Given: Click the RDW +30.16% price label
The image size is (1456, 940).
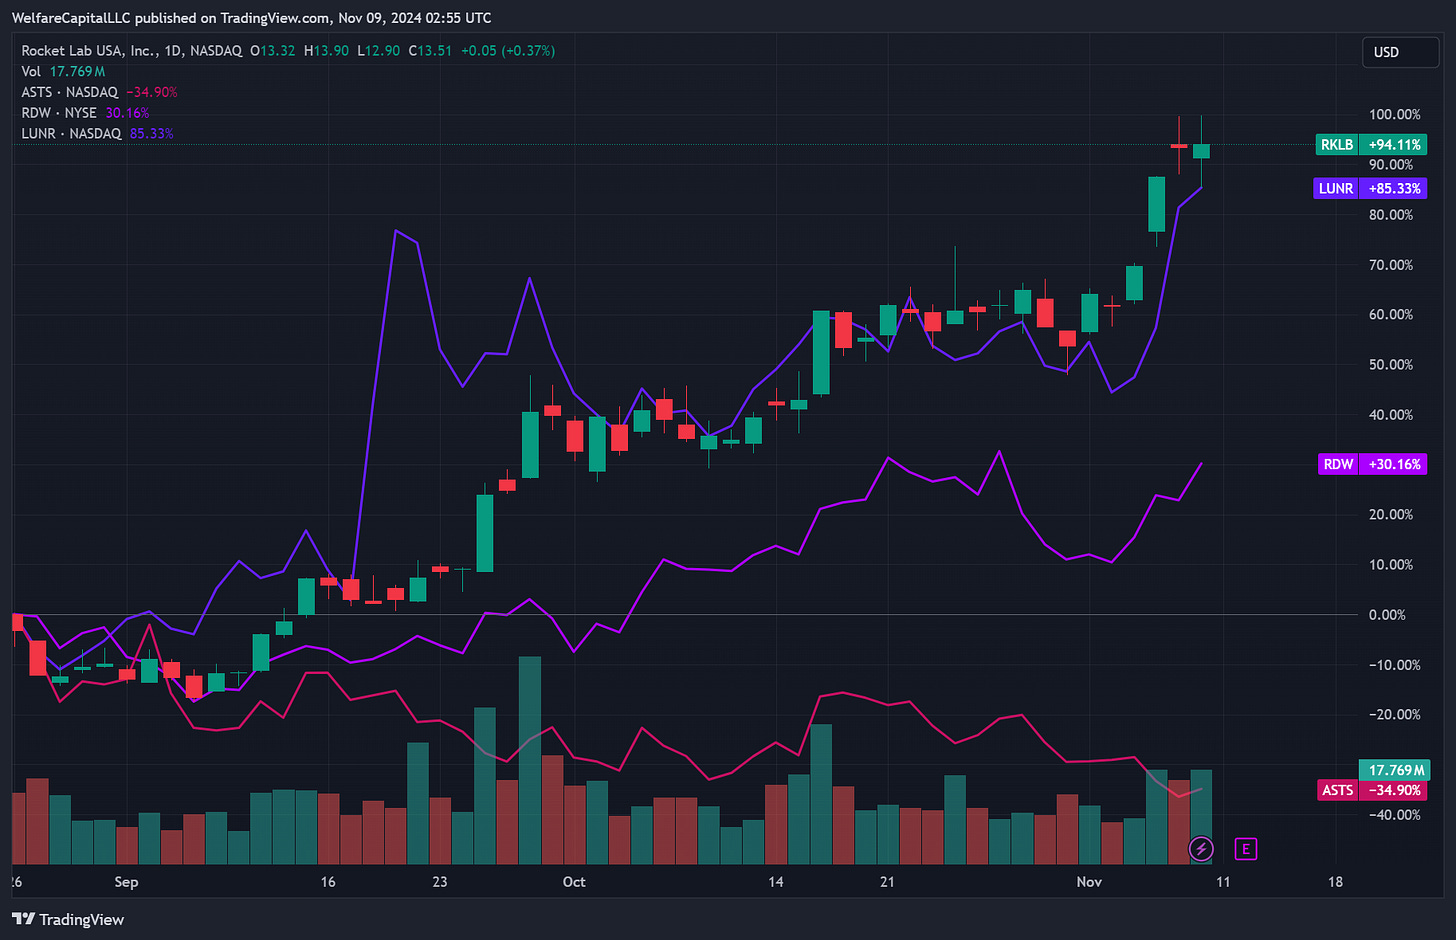Looking at the screenshot, I should coord(1373,464).
